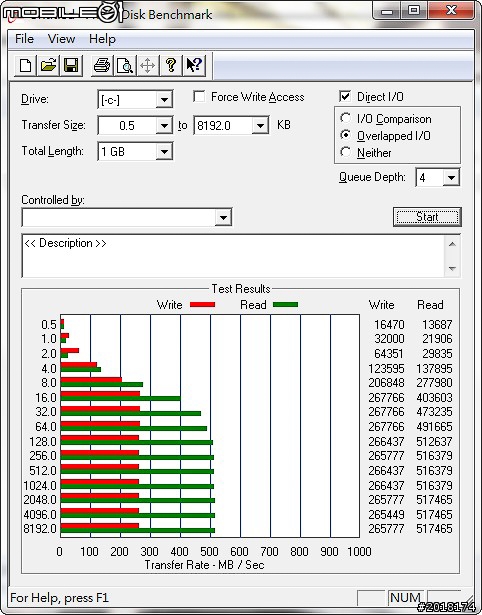Viewport: 482px width, 615px height.
Task: Select the I/O Comparison radio option
Action: point(346,118)
